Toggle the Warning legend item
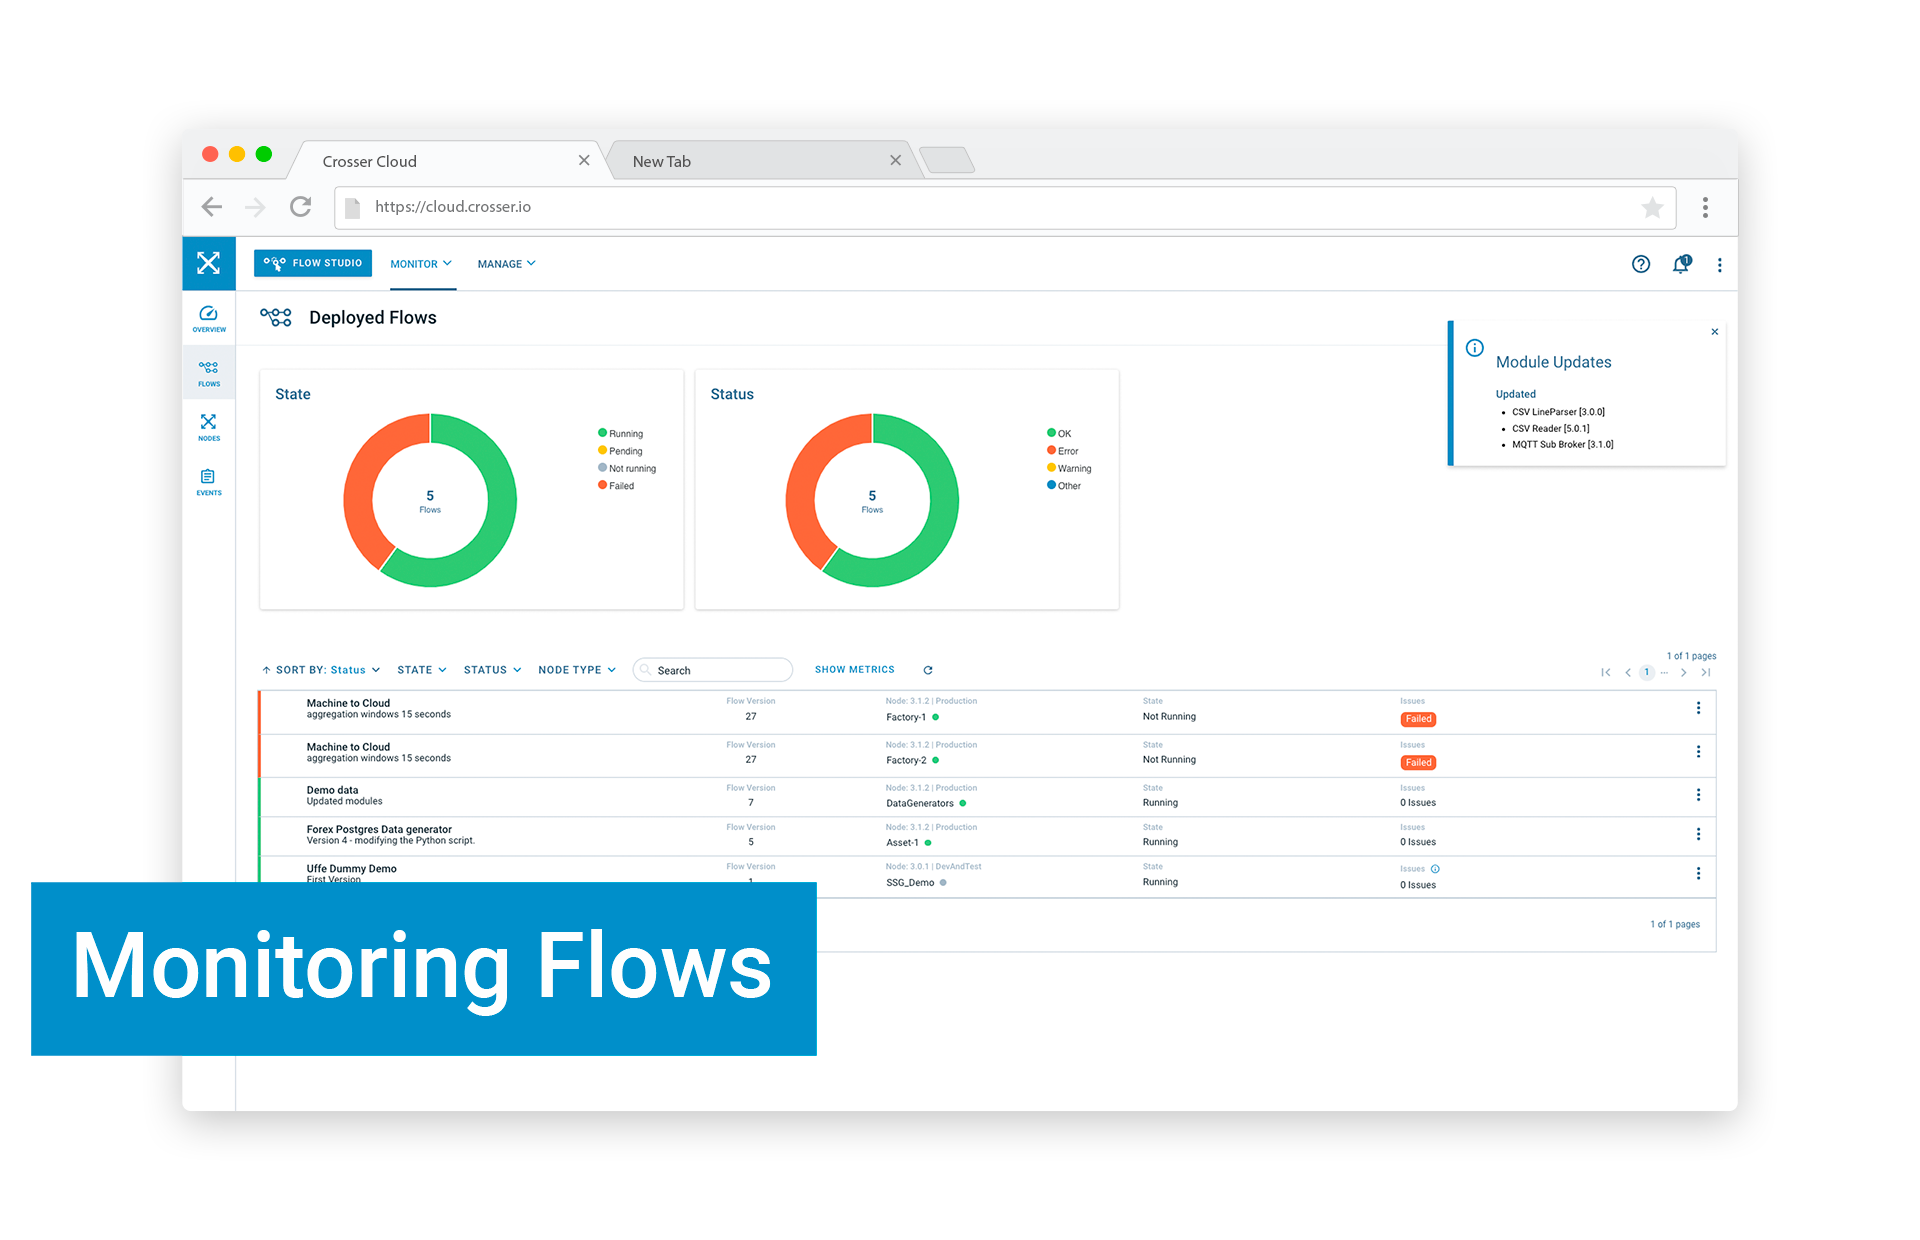This screenshot has width=1920, height=1240. coord(1069,468)
